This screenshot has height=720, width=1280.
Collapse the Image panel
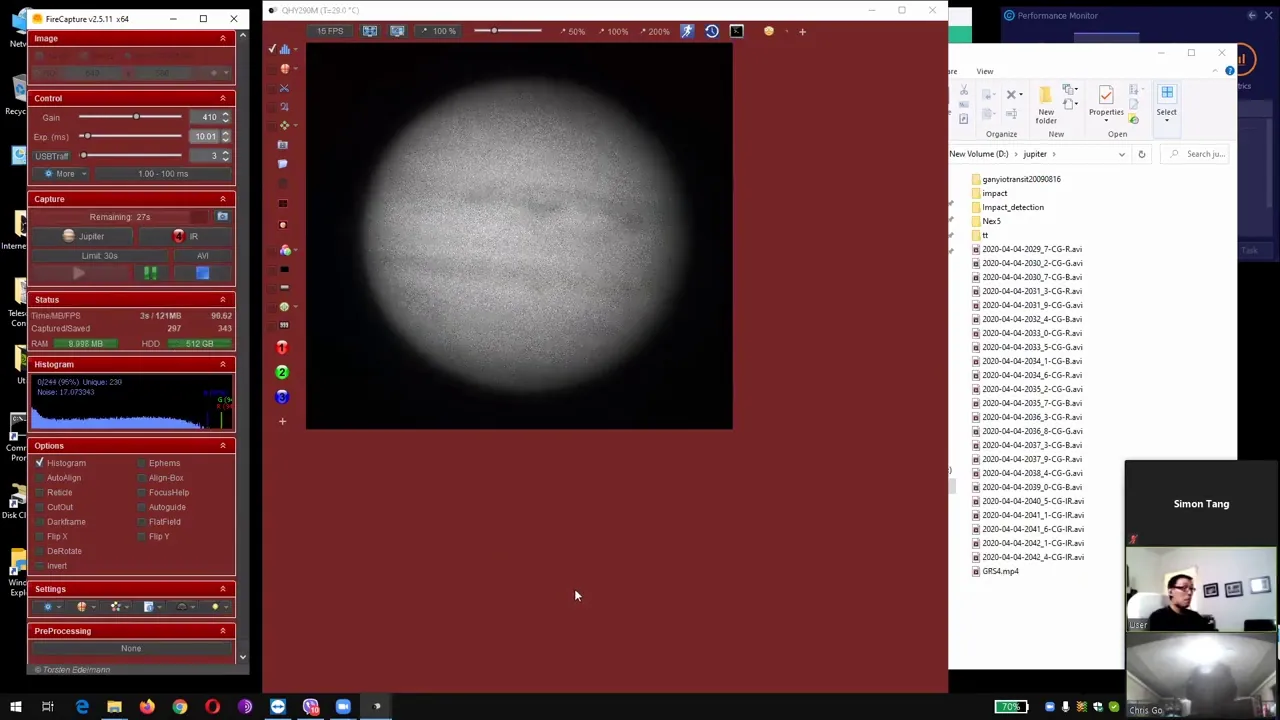tap(223, 38)
